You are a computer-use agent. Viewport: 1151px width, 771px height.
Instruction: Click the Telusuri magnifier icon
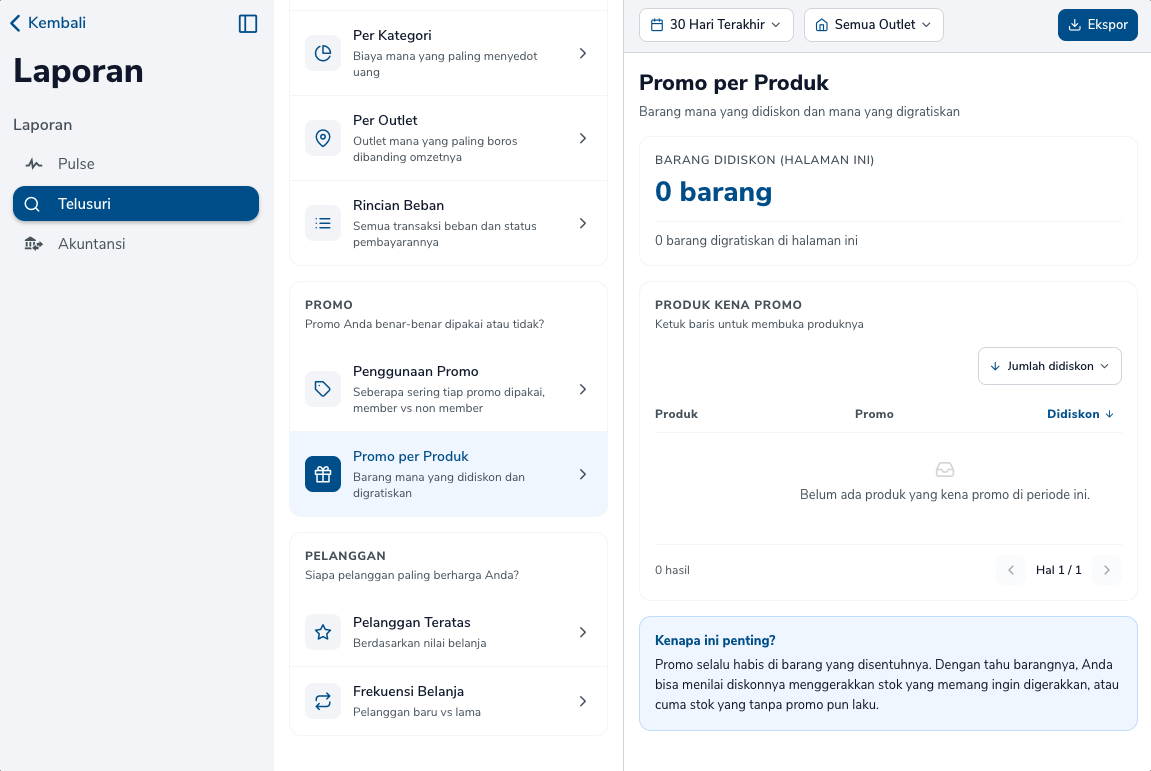(32, 204)
